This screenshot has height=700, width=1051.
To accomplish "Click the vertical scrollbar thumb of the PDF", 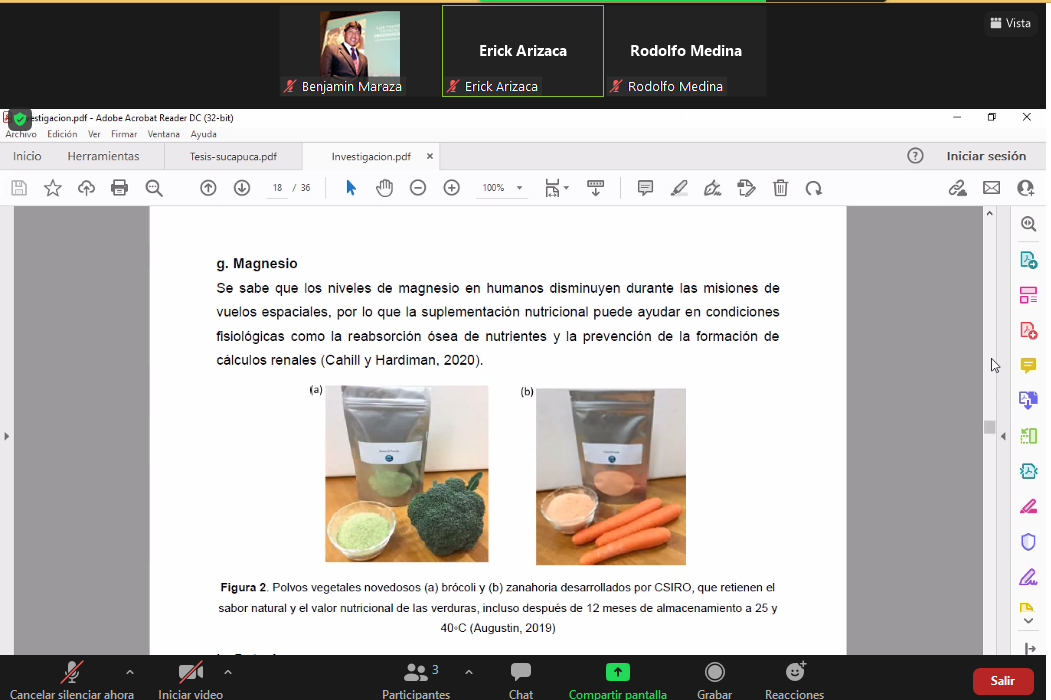I will (989, 427).
